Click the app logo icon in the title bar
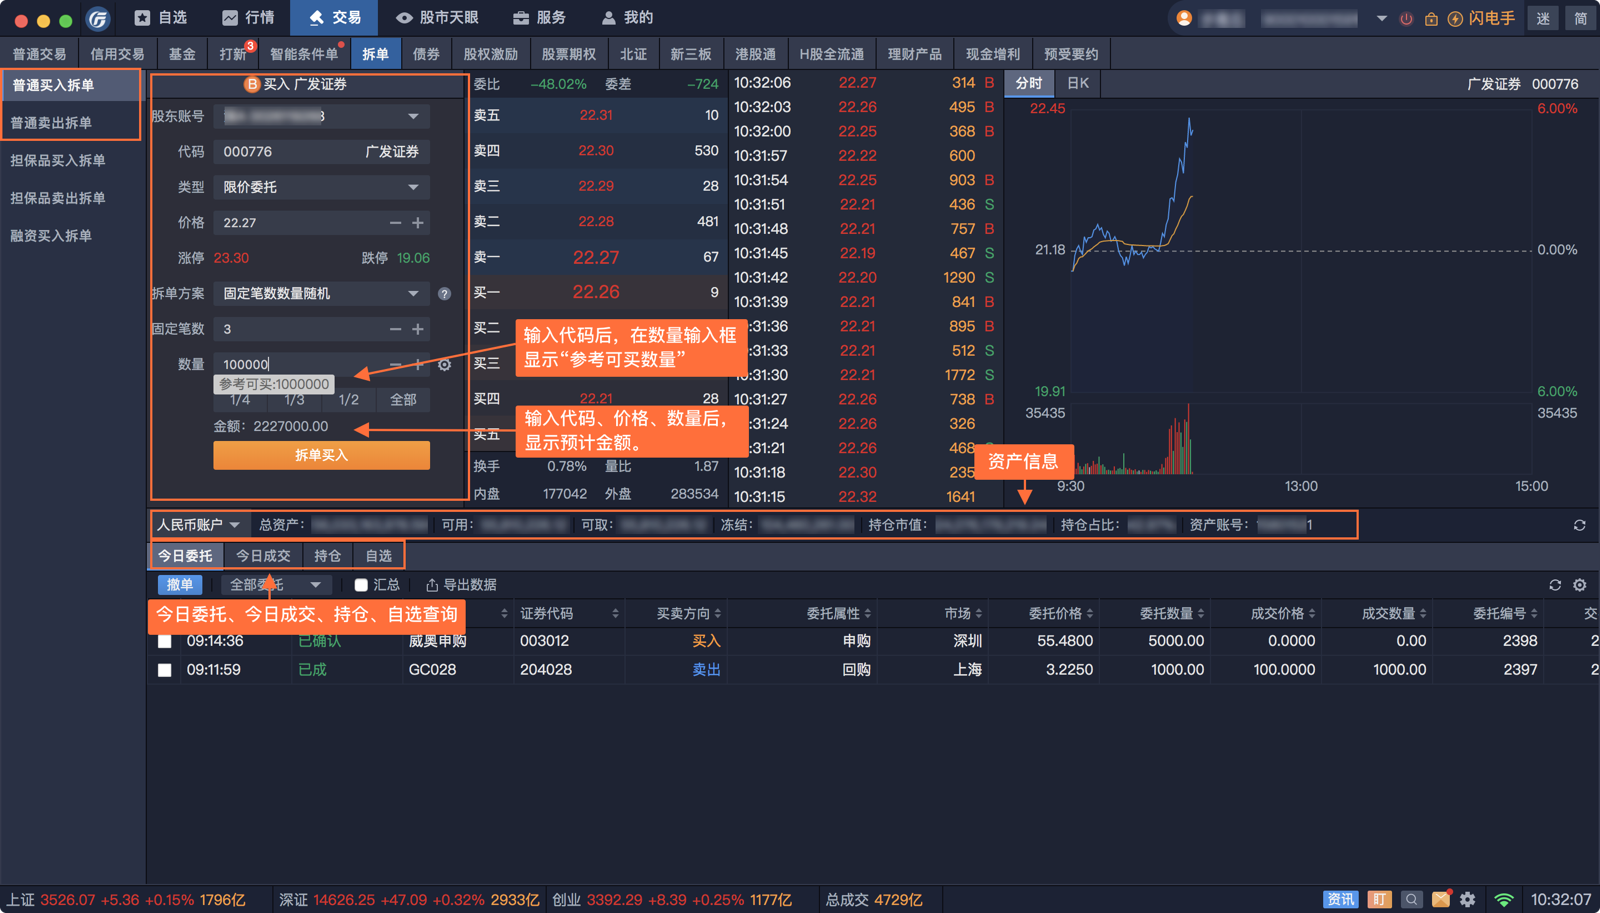Viewport: 1600px width, 913px height. click(98, 18)
